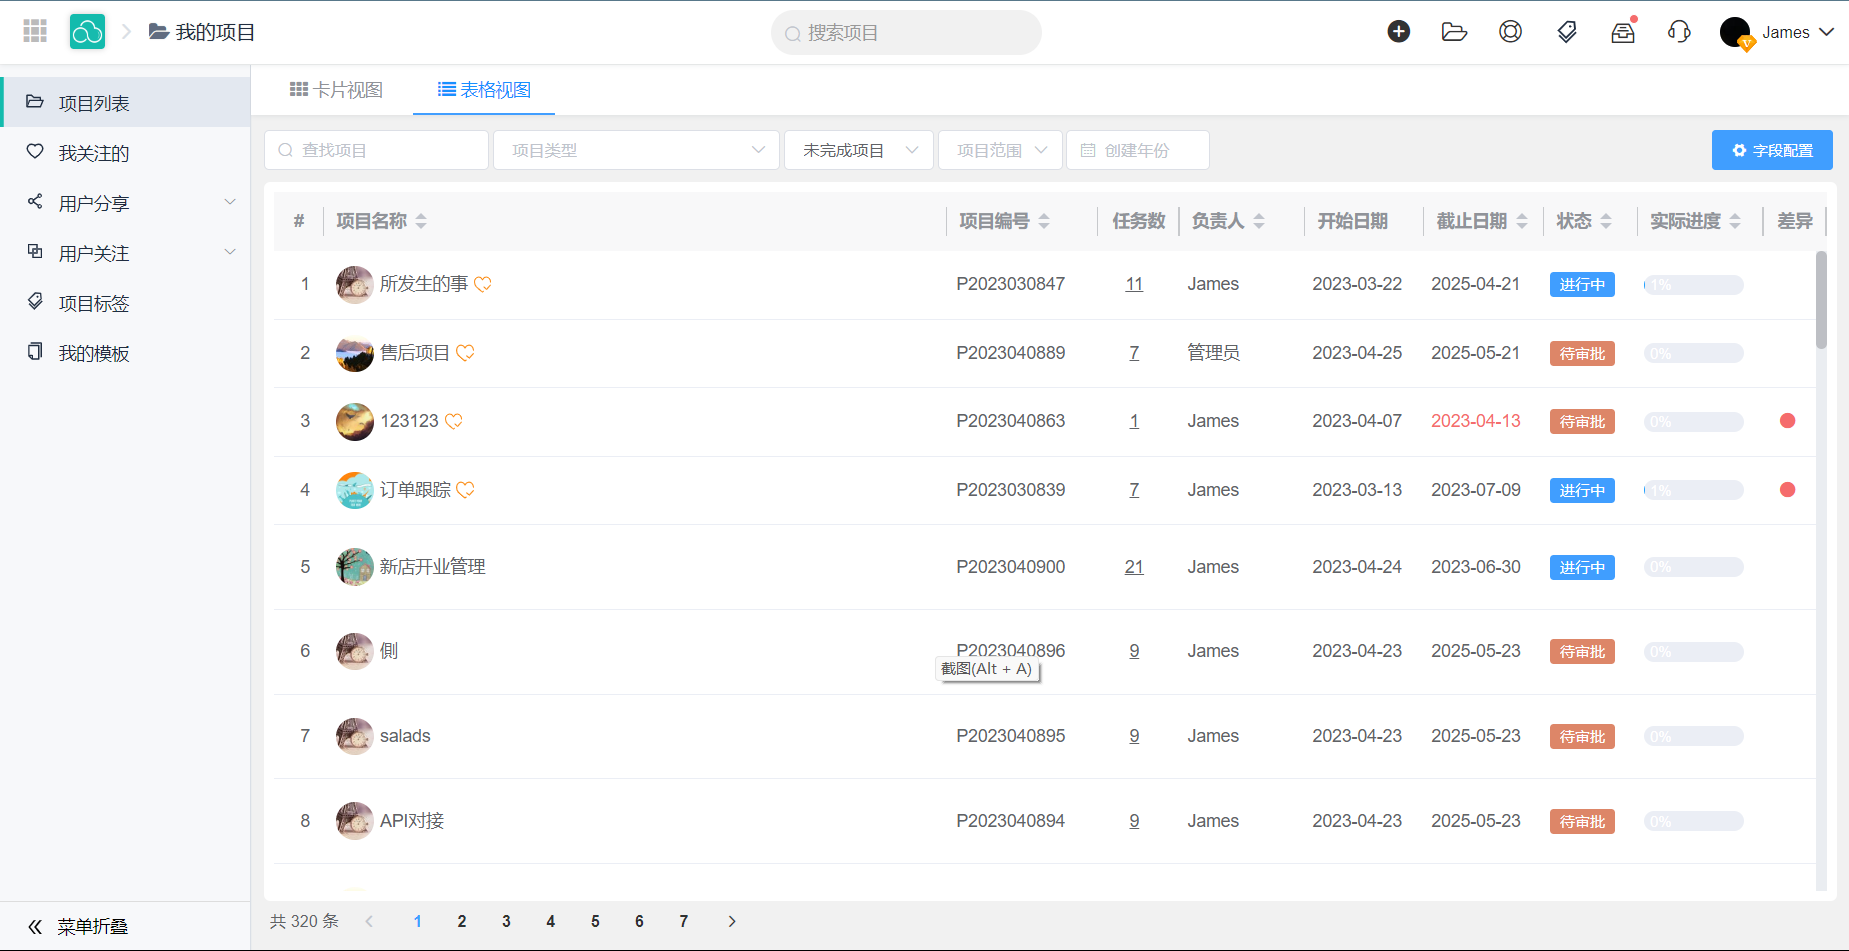Click the salads project avatar

(x=355, y=736)
